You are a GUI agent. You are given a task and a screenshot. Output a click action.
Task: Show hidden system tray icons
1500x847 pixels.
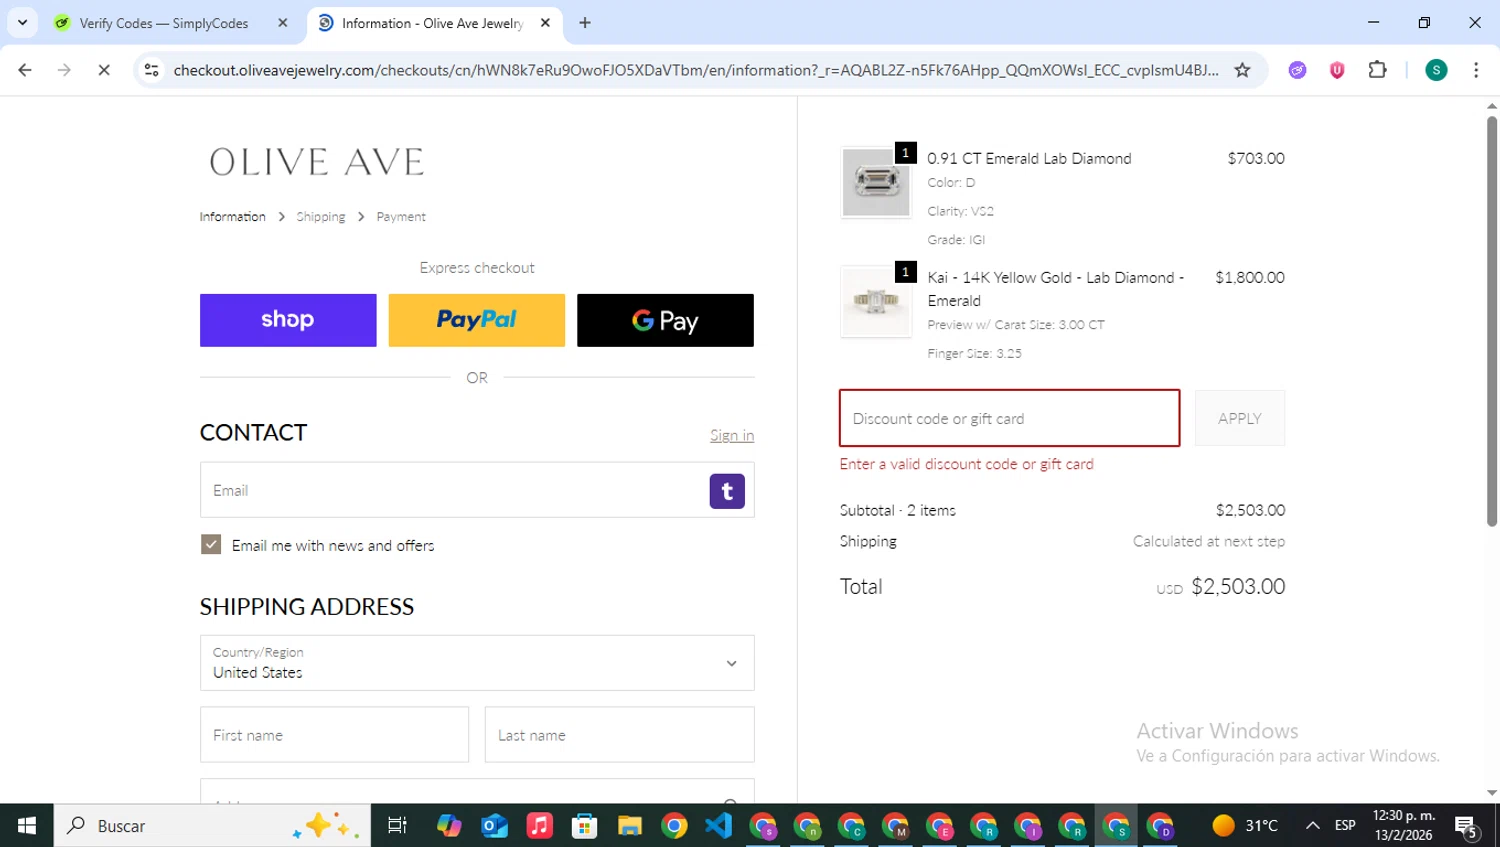click(x=1313, y=826)
